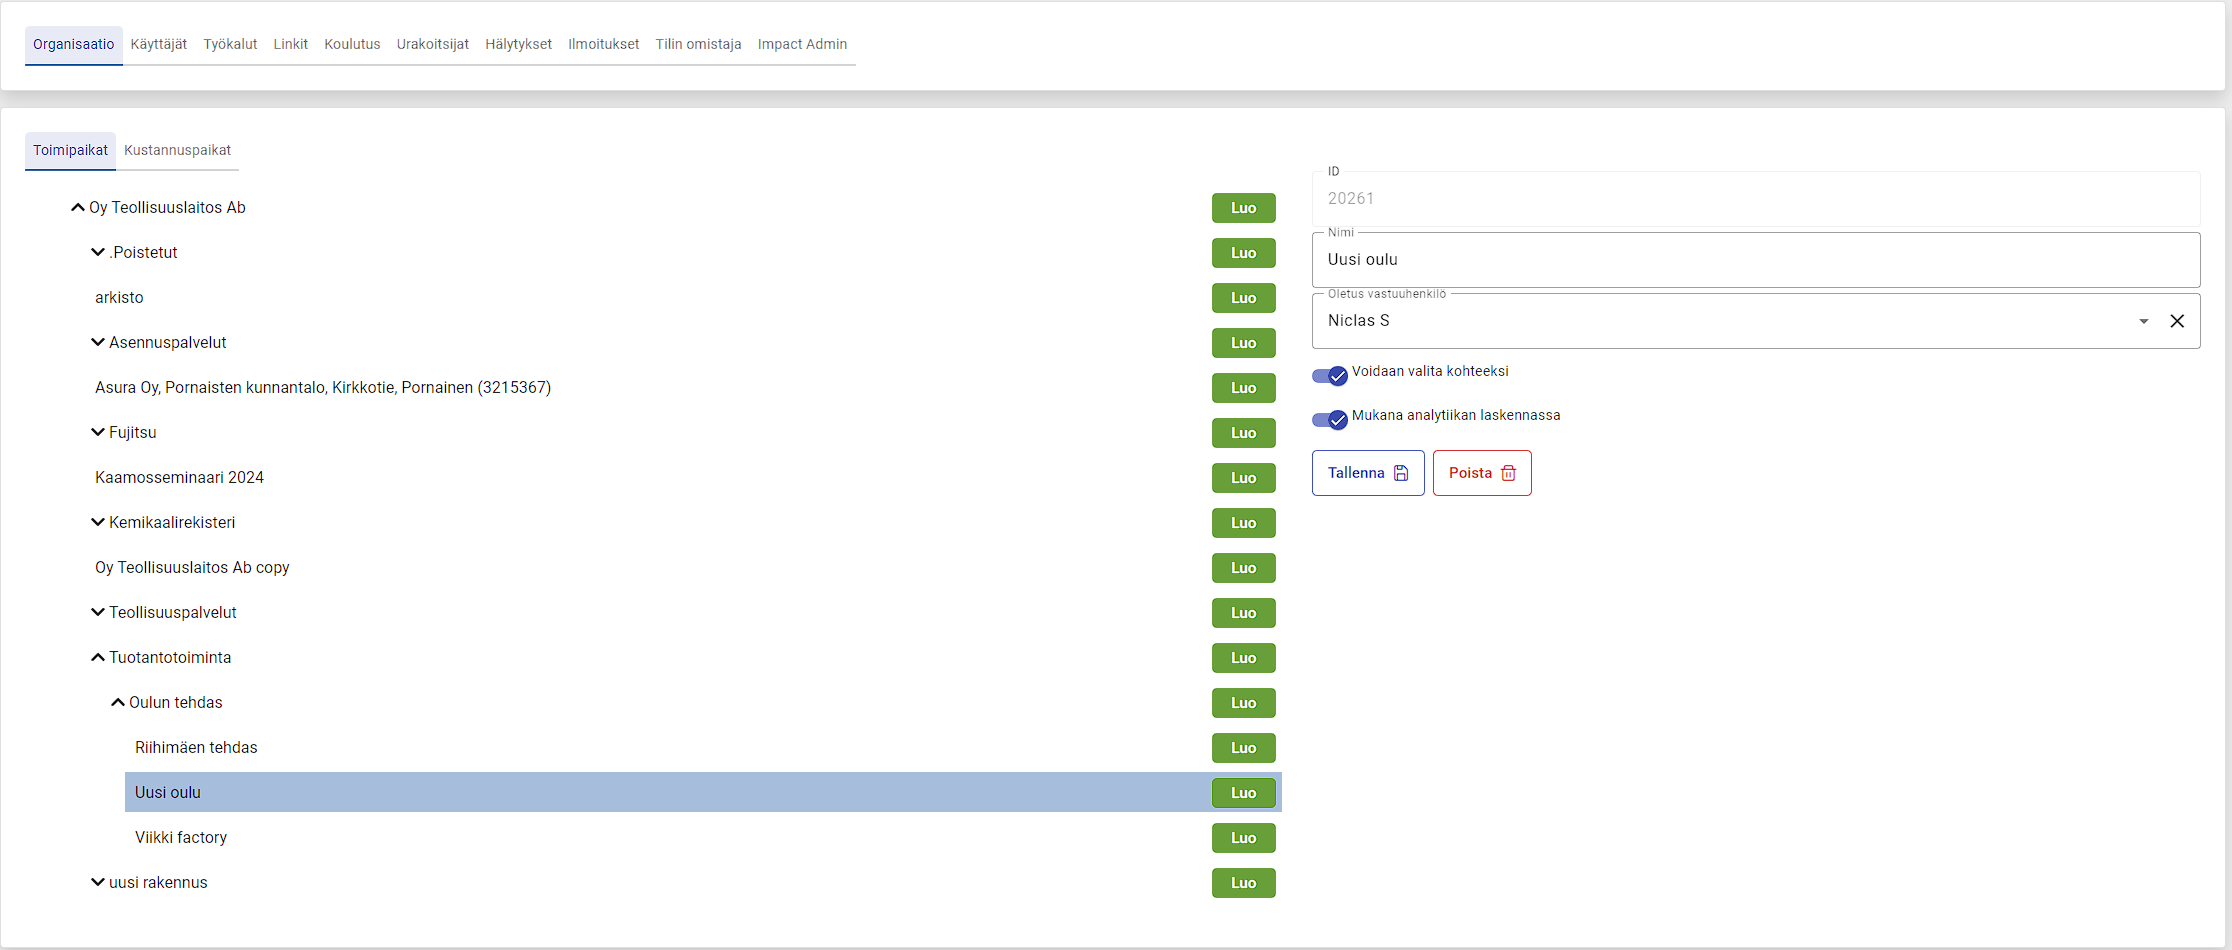Open the Kustannuspaikat tab
This screenshot has height=950, width=2232.
point(177,150)
